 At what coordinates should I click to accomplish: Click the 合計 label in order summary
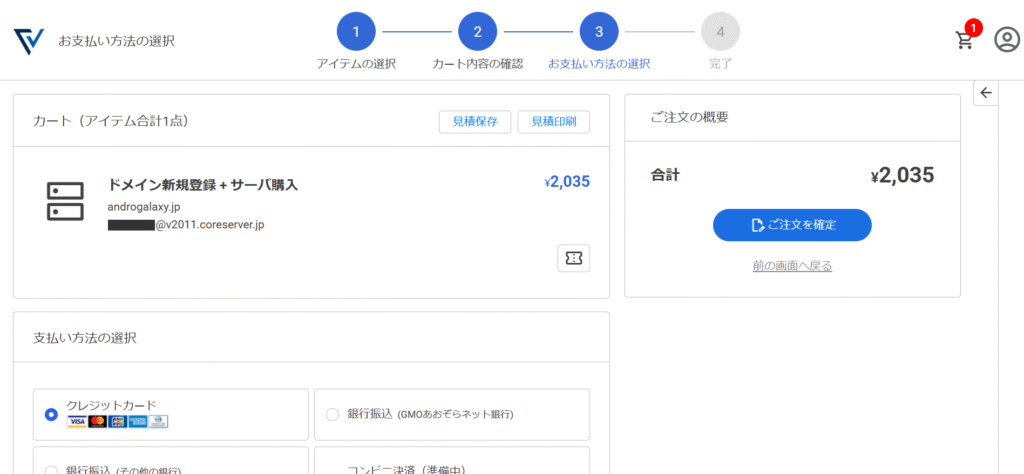click(665, 175)
